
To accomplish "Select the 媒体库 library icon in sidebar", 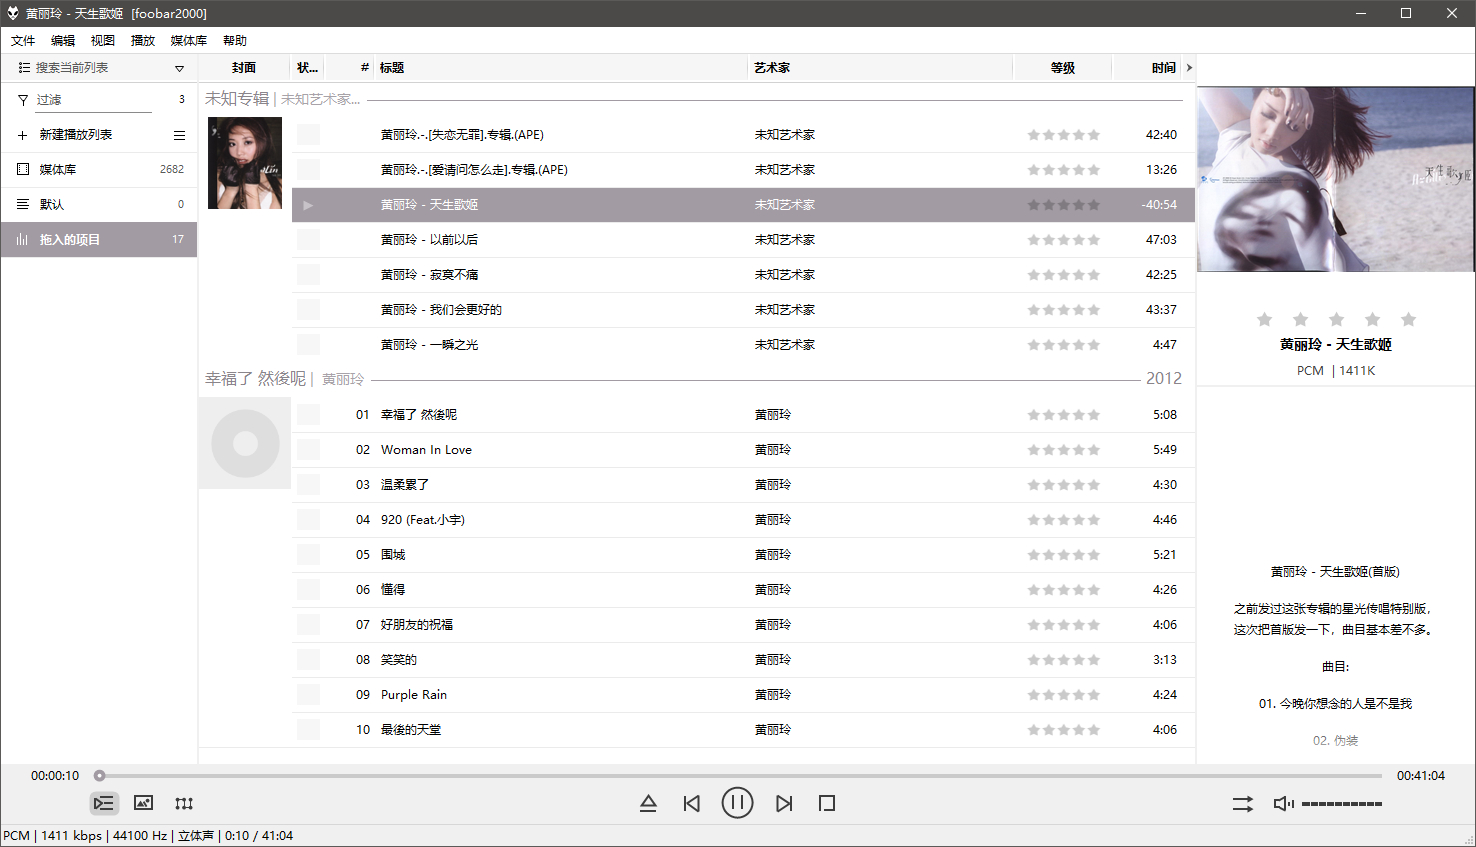I will [x=21, y=169].
